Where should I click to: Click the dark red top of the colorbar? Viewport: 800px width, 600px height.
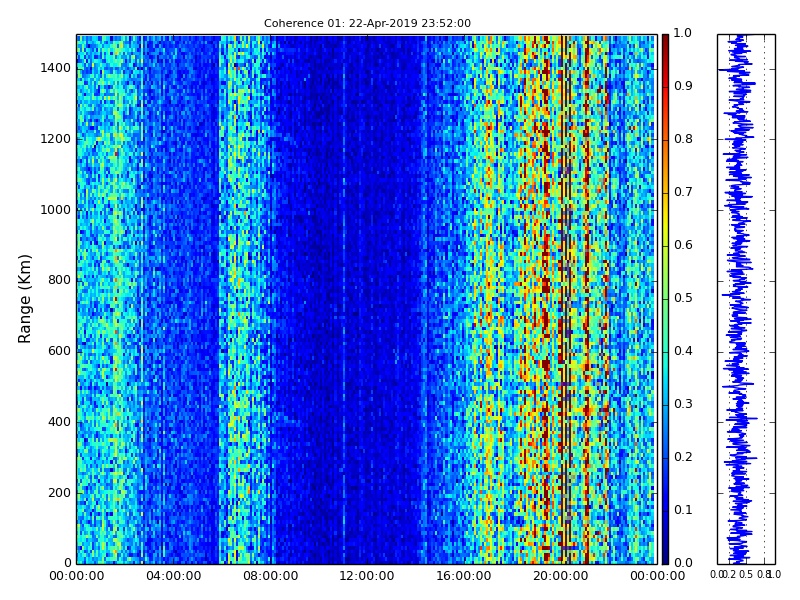pos(665,46)
